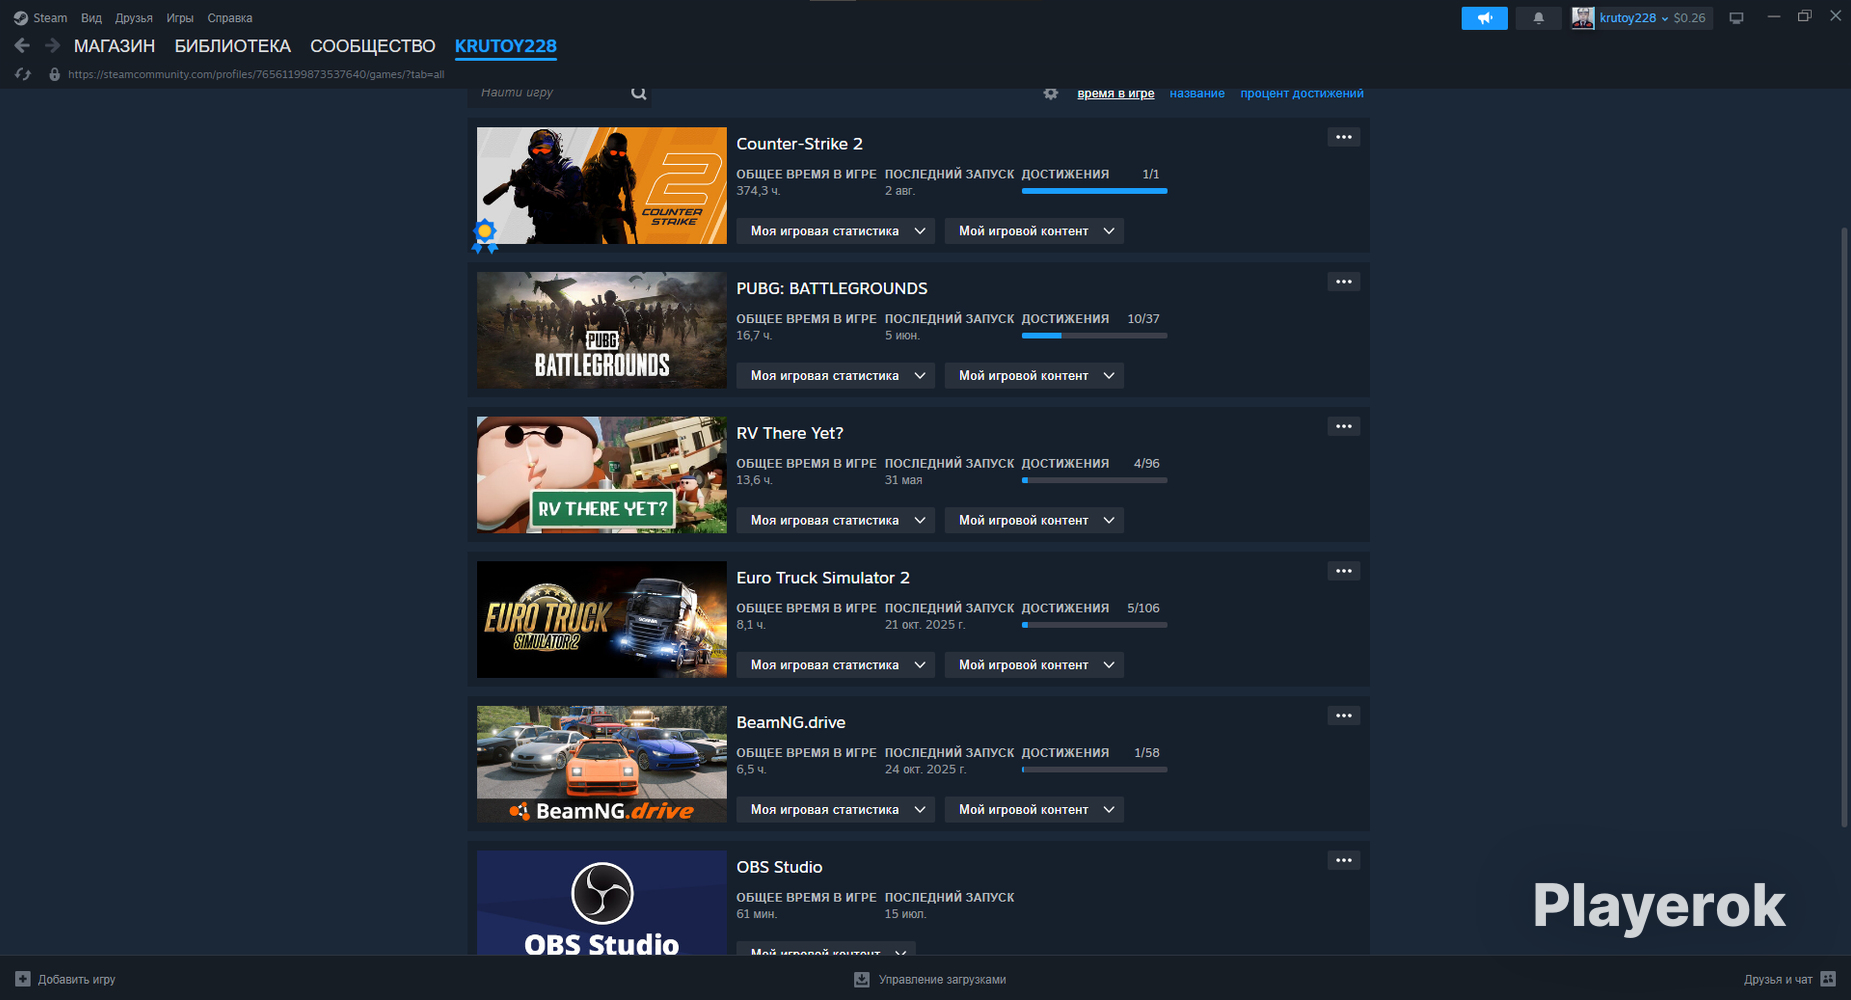This screenshot has height=1000, width=1851.
Task: Open the RV There Yet? title link
Action: pyautogui.click(x=790, y=433)
